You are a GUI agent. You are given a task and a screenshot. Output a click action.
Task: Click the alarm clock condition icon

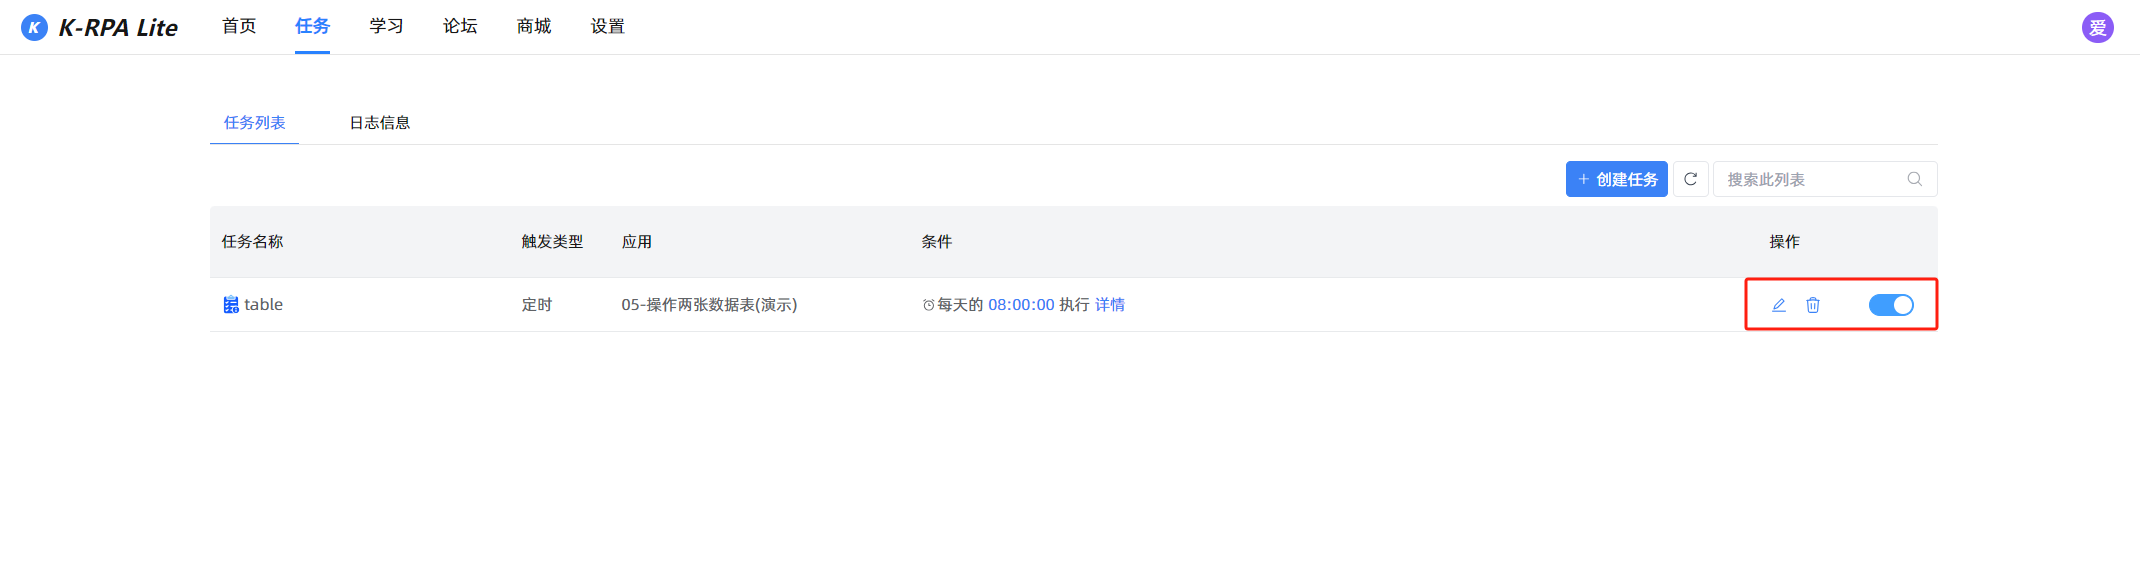(928, 305)
